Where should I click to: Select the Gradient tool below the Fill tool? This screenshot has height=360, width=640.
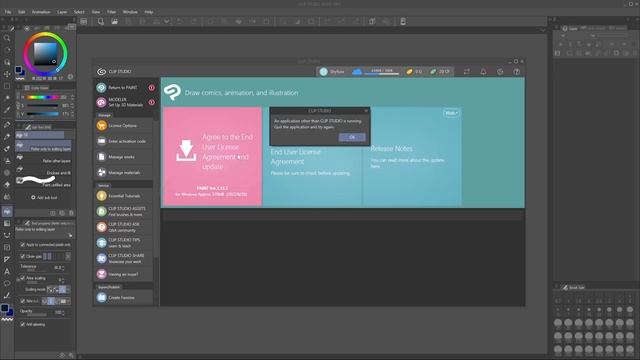pos(7,223)
